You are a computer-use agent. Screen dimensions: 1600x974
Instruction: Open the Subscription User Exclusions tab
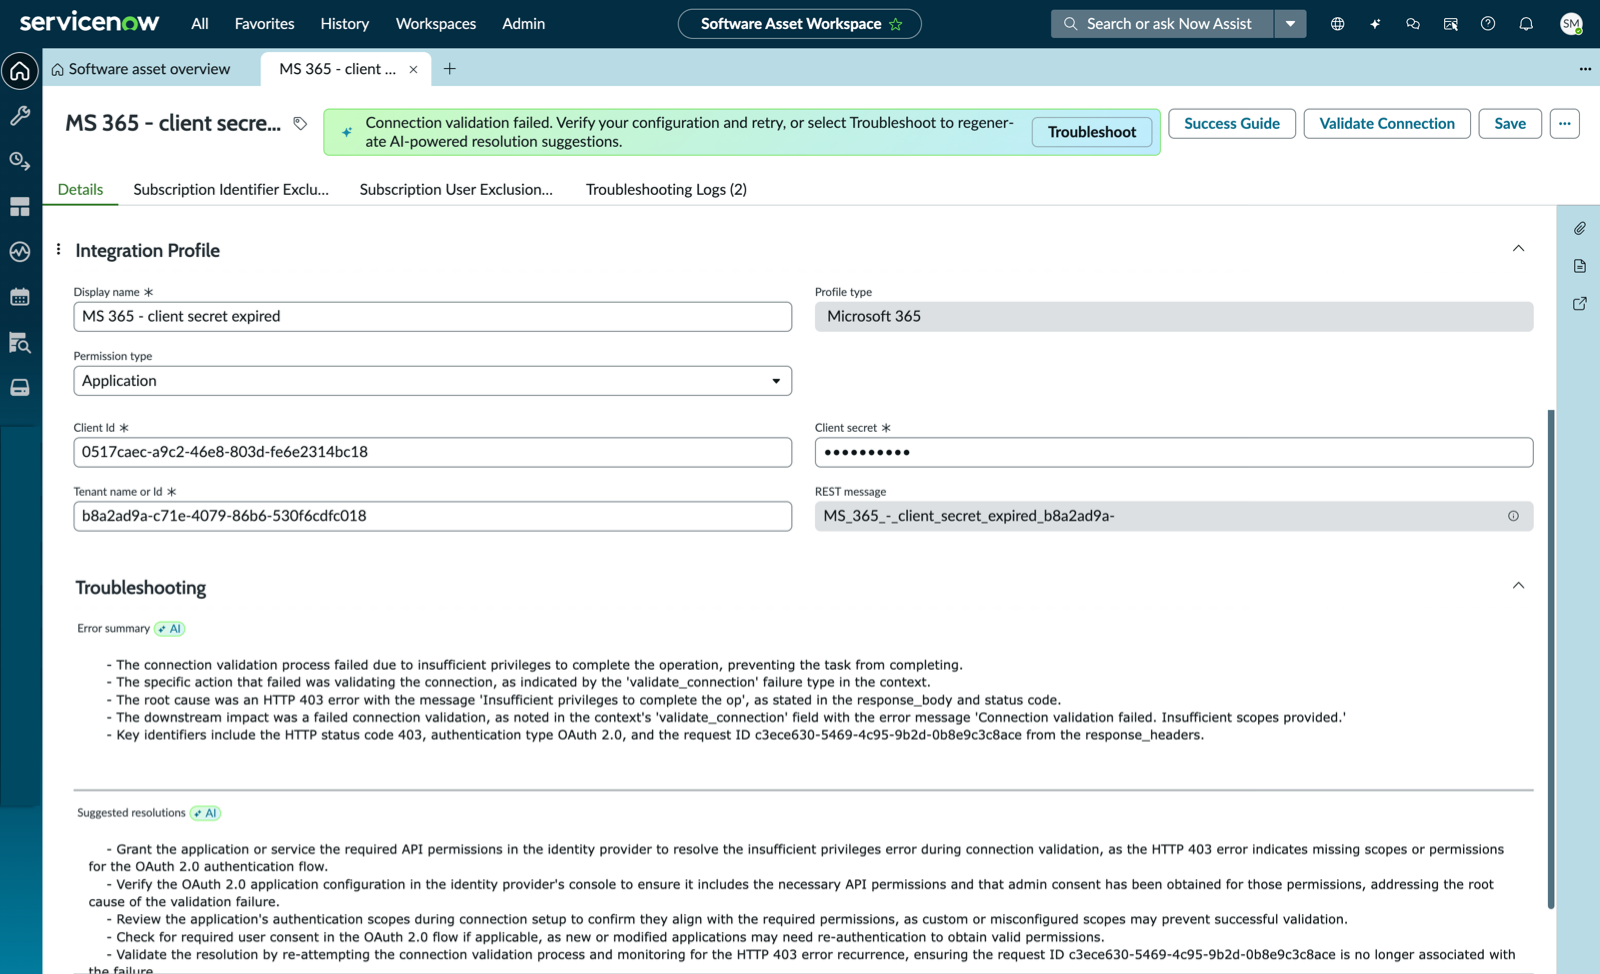456,189
